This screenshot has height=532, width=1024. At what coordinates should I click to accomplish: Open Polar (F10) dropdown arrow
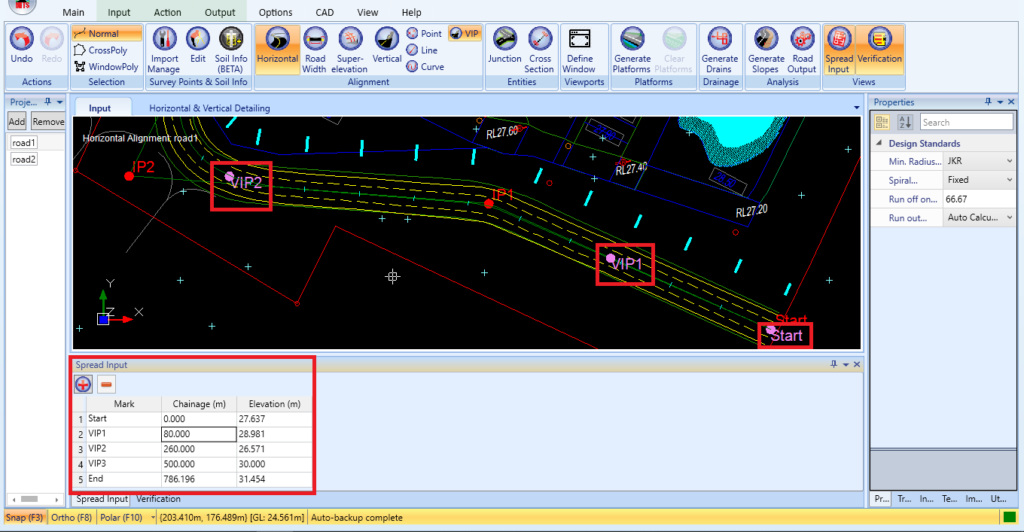(x=153, y=518)
